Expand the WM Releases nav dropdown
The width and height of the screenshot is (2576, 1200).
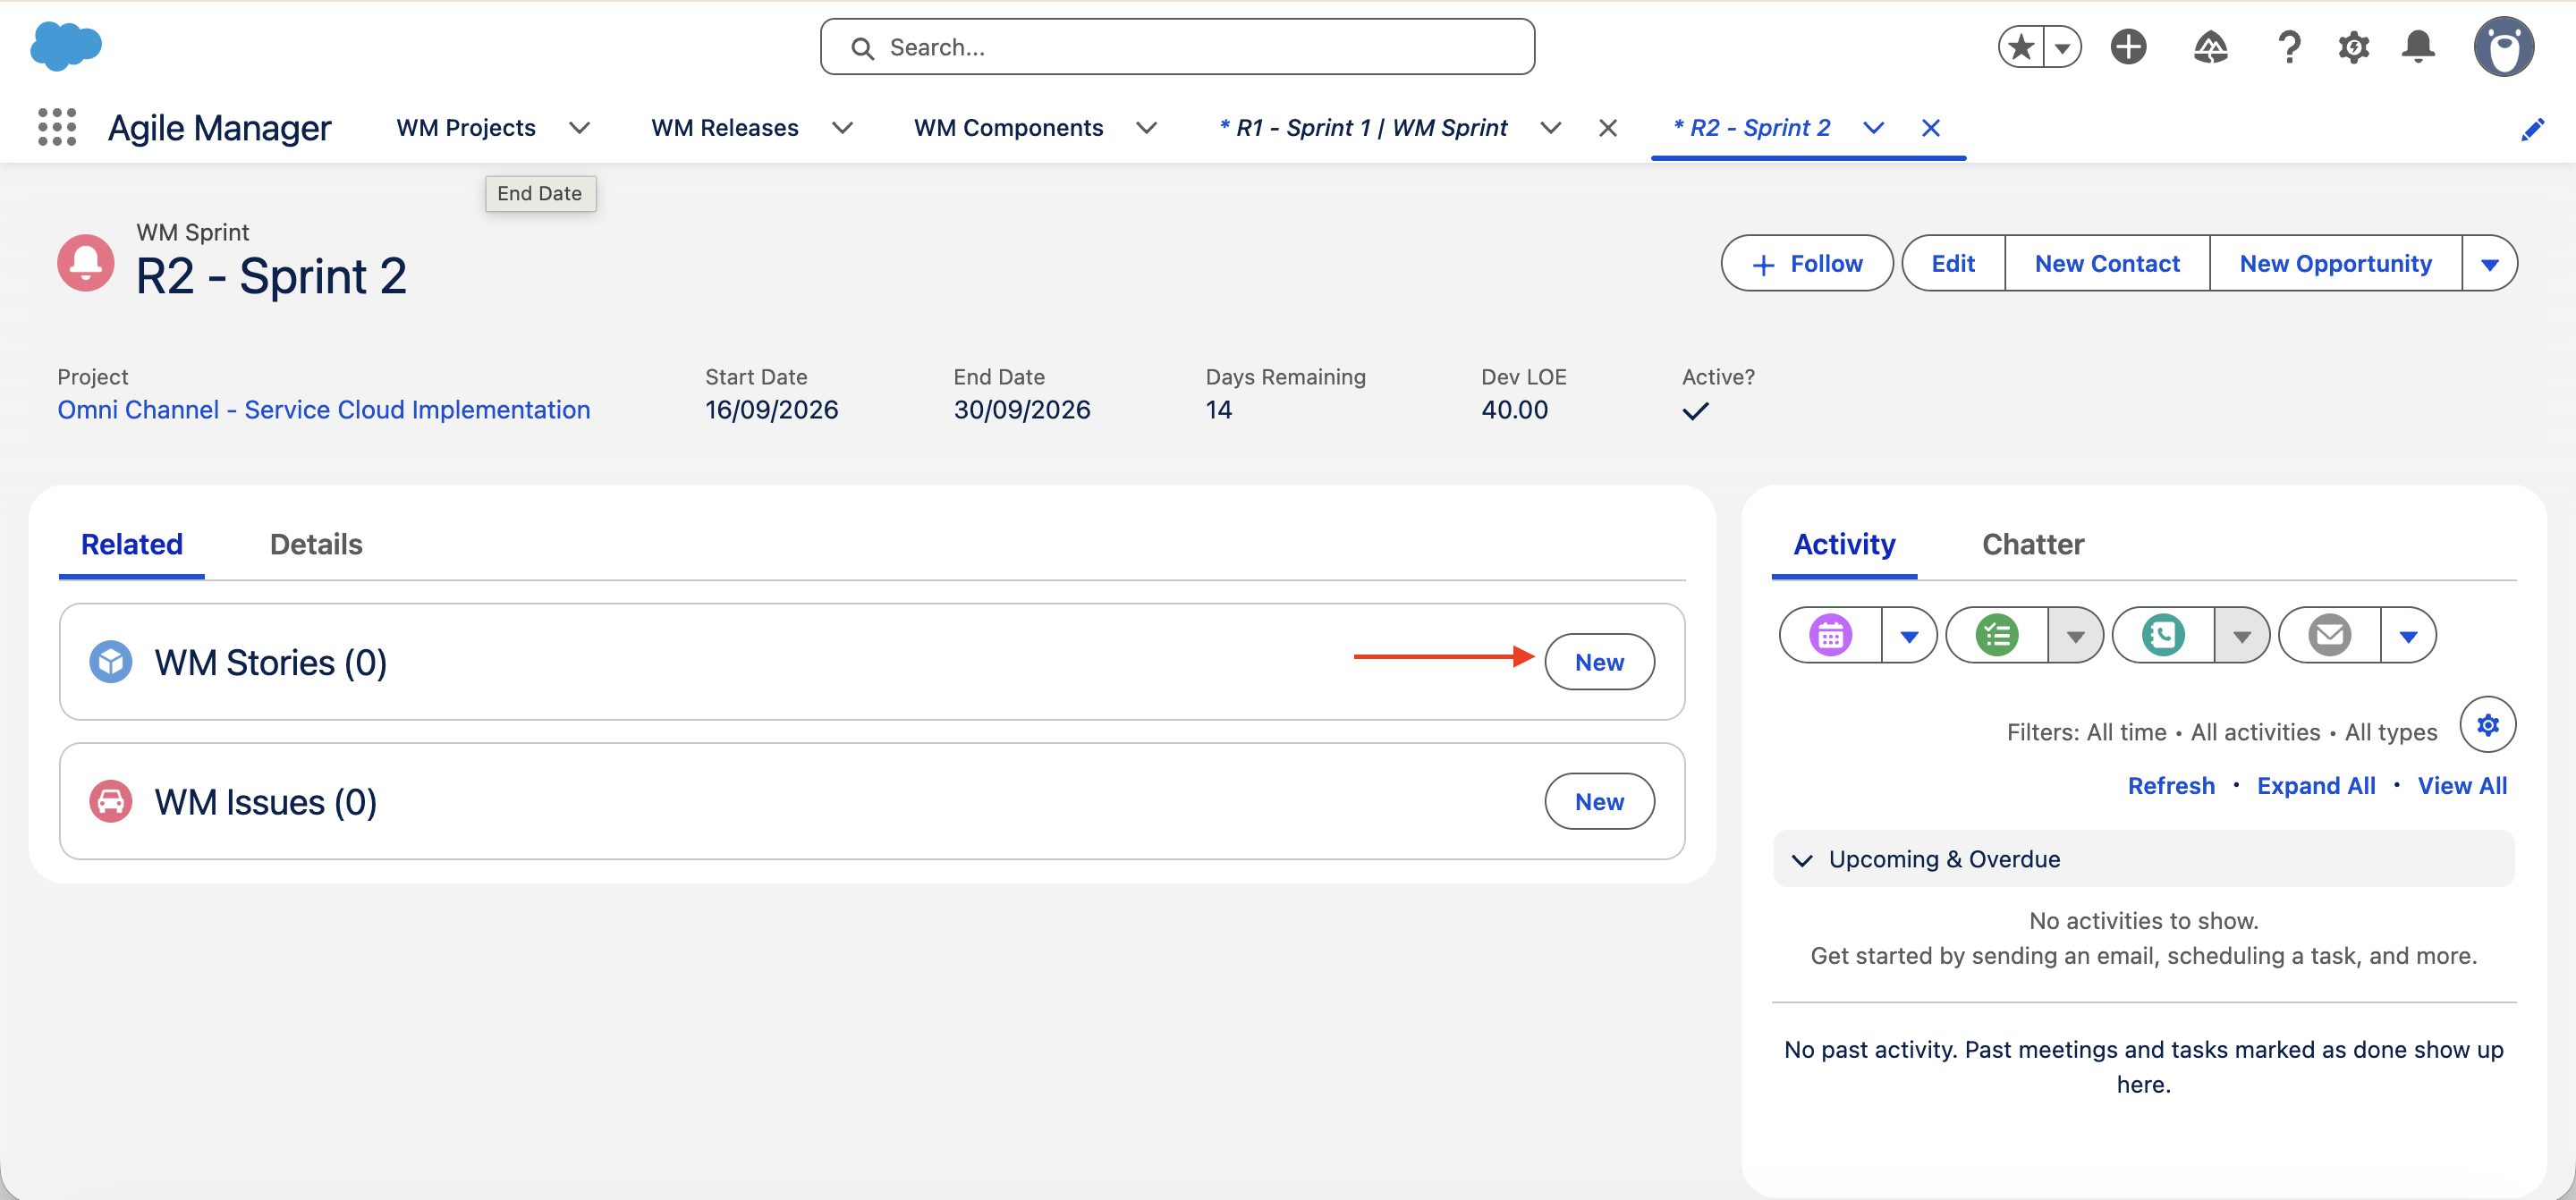tap(843, 128)
